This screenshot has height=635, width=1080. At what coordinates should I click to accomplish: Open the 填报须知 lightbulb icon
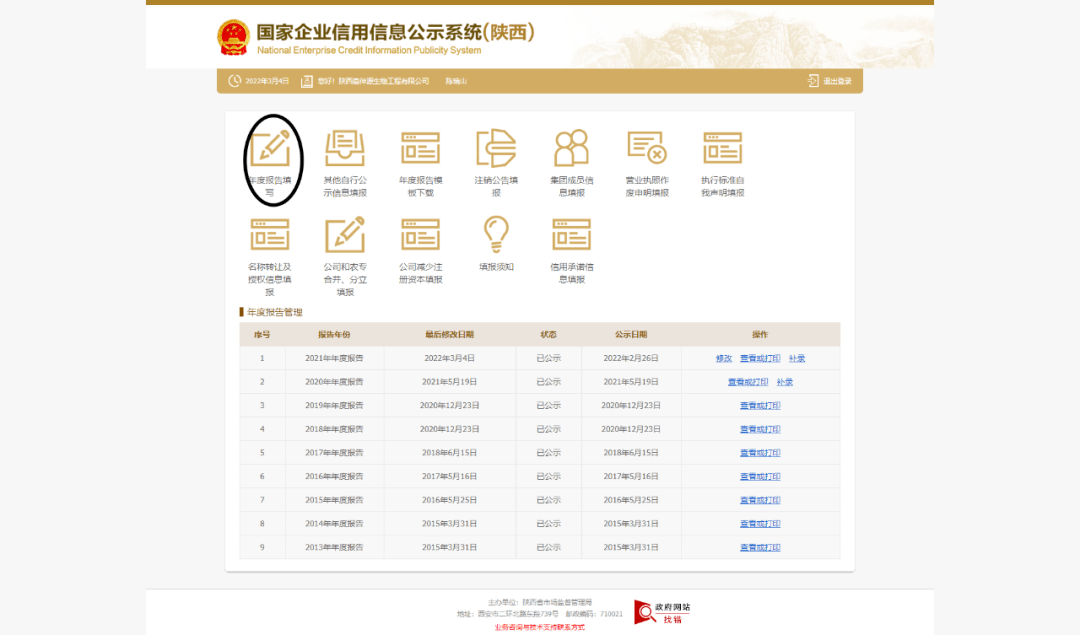pyautogui.click(x=496, y=234)
